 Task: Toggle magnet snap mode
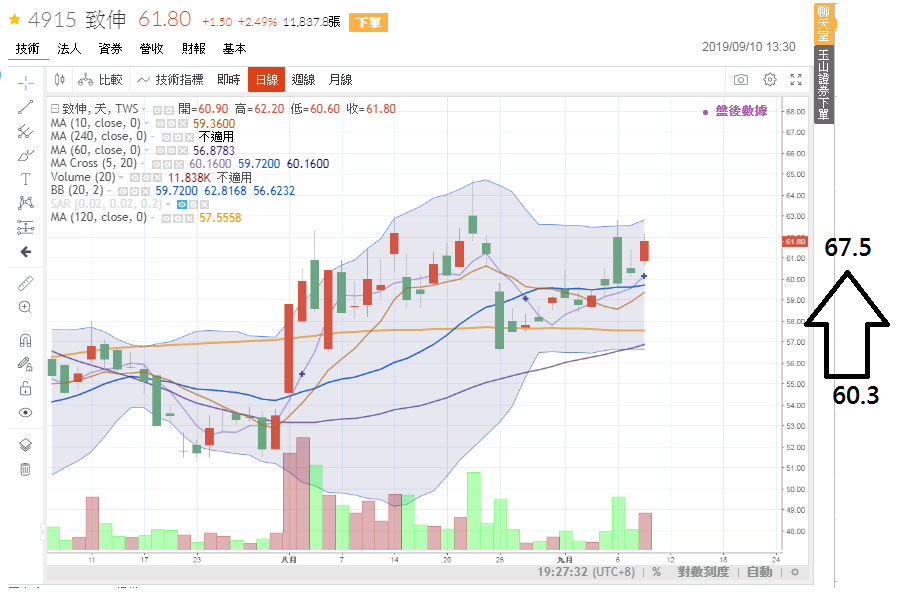coord(26,340)
